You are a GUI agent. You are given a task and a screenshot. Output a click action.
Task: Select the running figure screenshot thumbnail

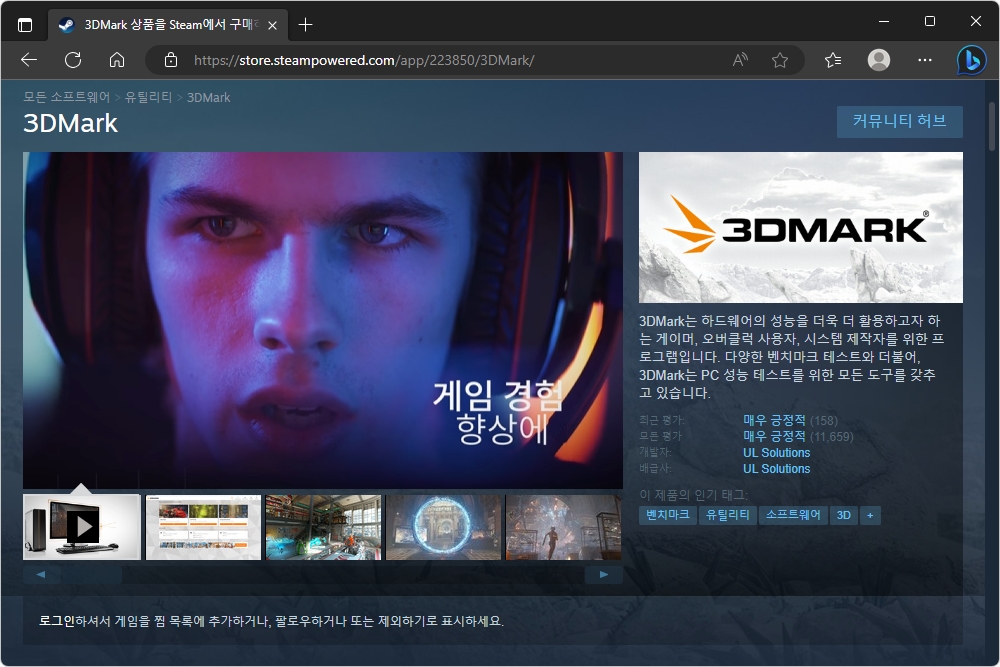[563, 527]
